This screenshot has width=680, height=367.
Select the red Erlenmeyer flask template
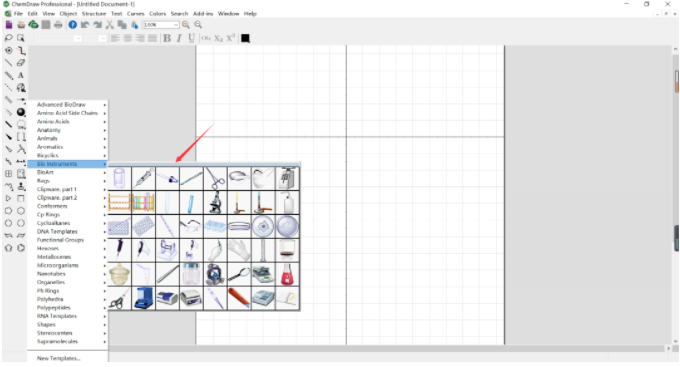coord(287,274)
